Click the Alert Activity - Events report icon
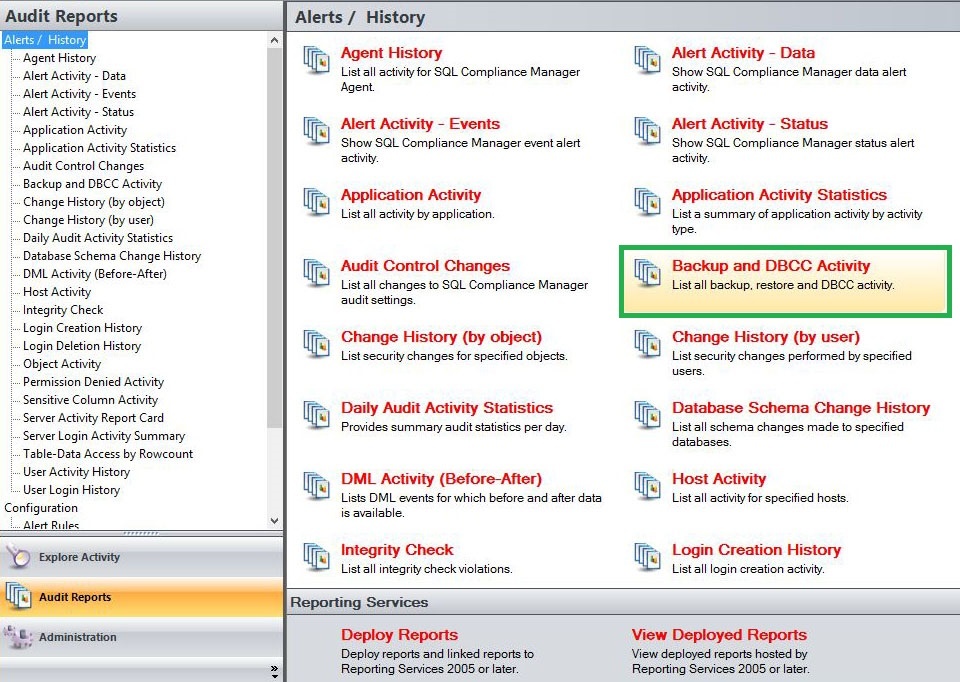960x682 pixels. click(317, 131)
